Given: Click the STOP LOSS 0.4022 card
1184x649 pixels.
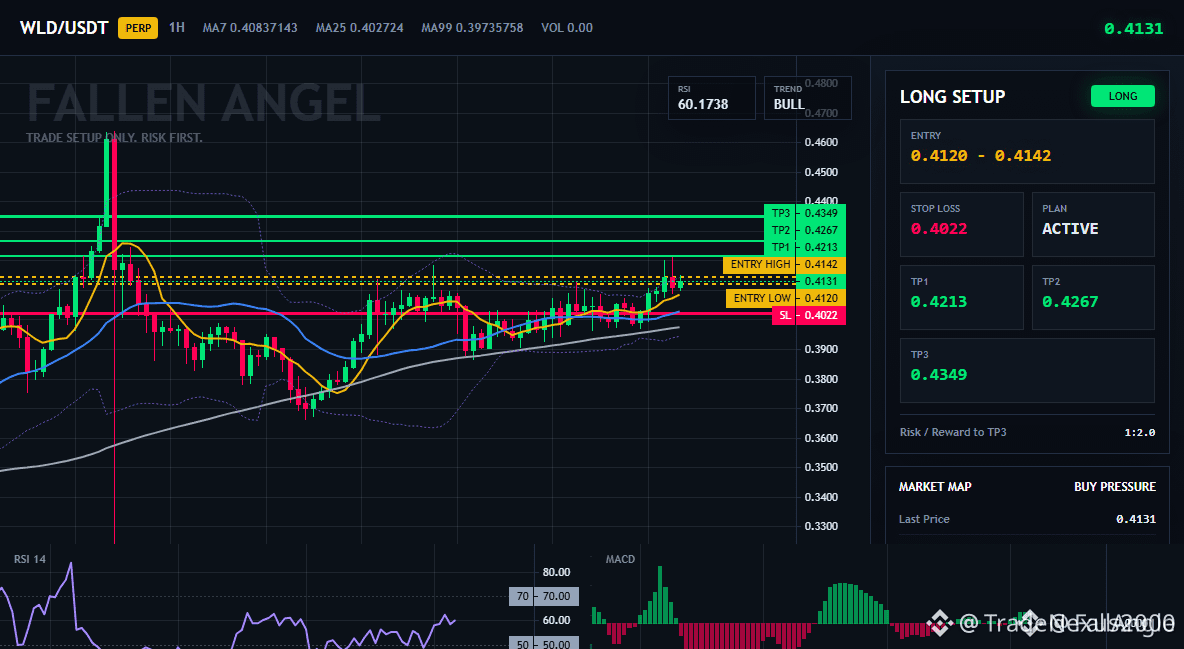Looking at the screenshot, I should (961, 224).
